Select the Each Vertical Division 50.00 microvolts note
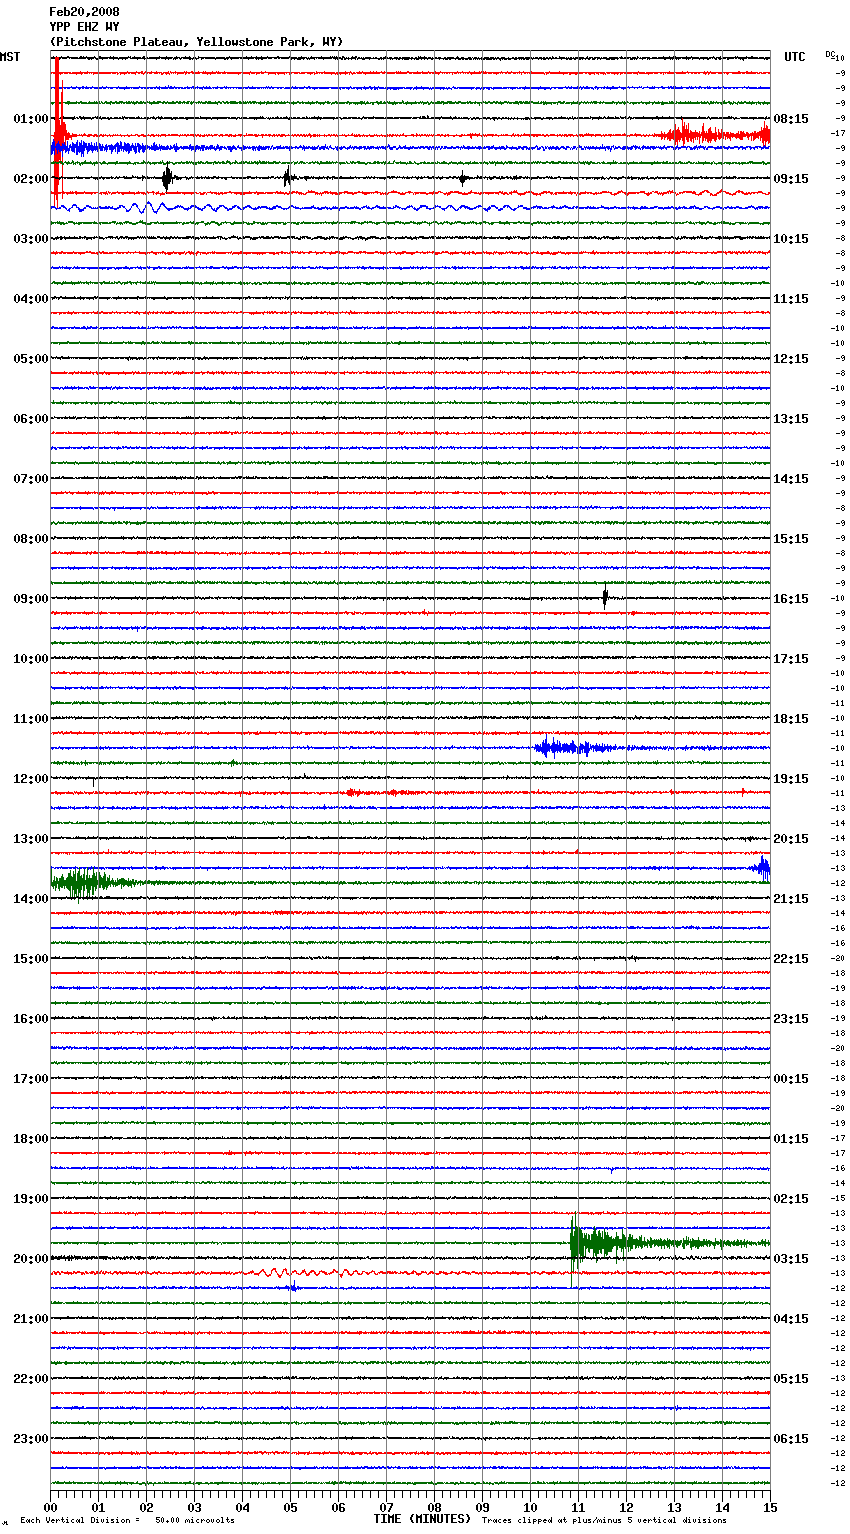The height and width of the screenshot is (1534, 850). pyautogui.click(x=127, y=1521)
